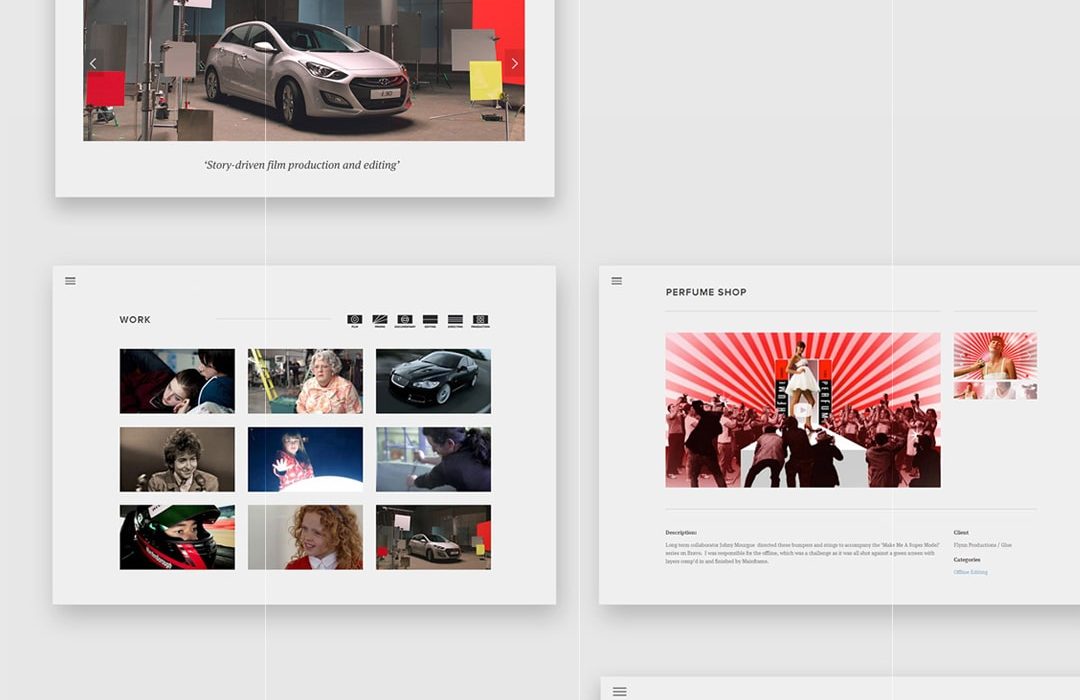Open thumbnail of the black Jaguar car

(x=433, y=381)
